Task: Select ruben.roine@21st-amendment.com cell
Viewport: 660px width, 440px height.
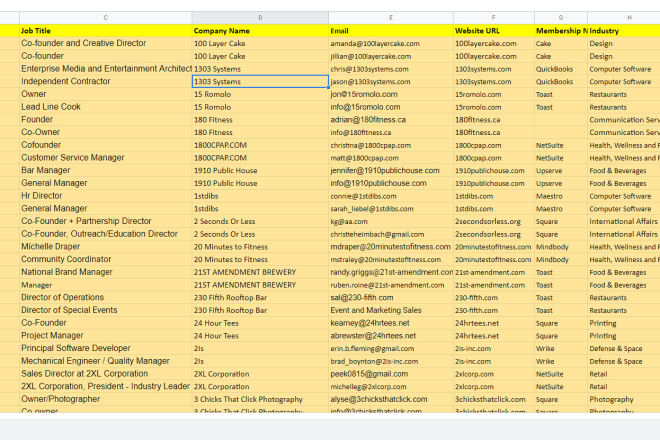Action: 391,285
